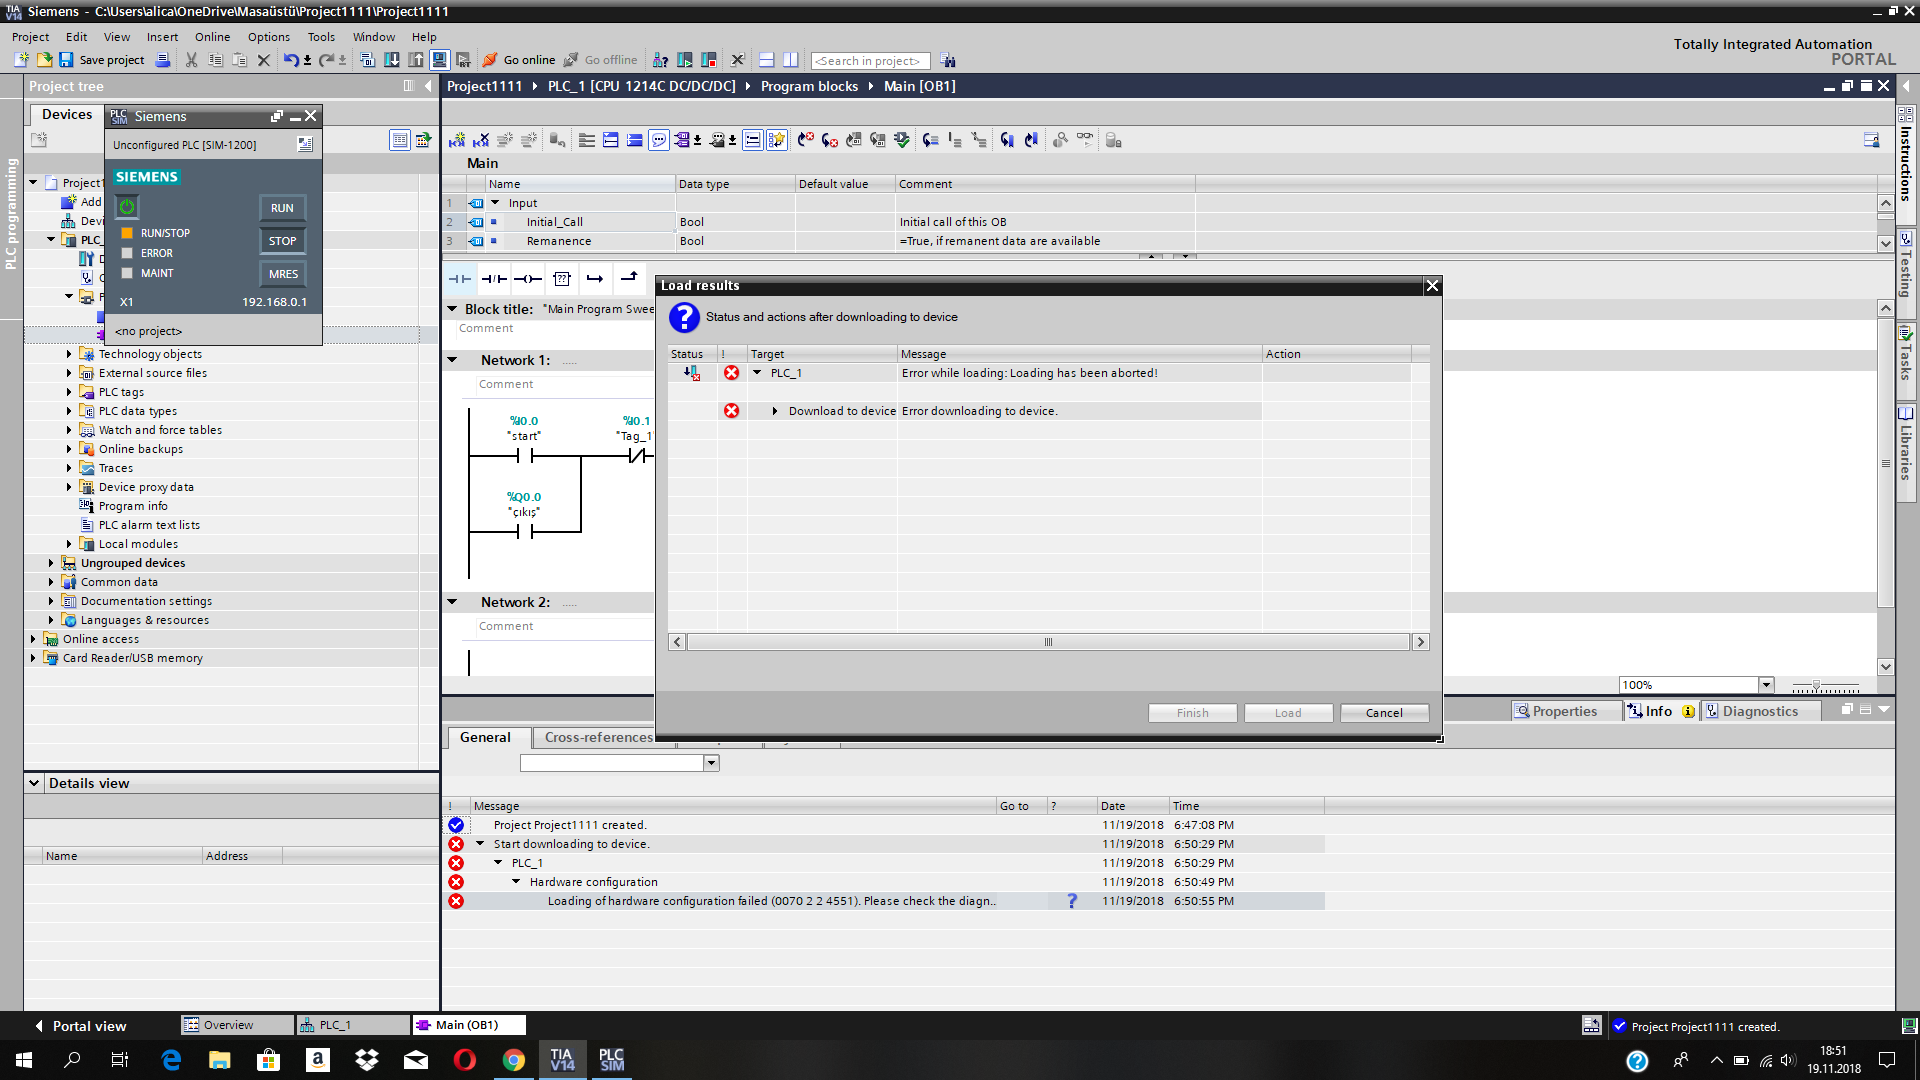This screenshot has height=1080, width=1920.
Task: Switch to Portal view
Action: click(x=80, y=1026)
